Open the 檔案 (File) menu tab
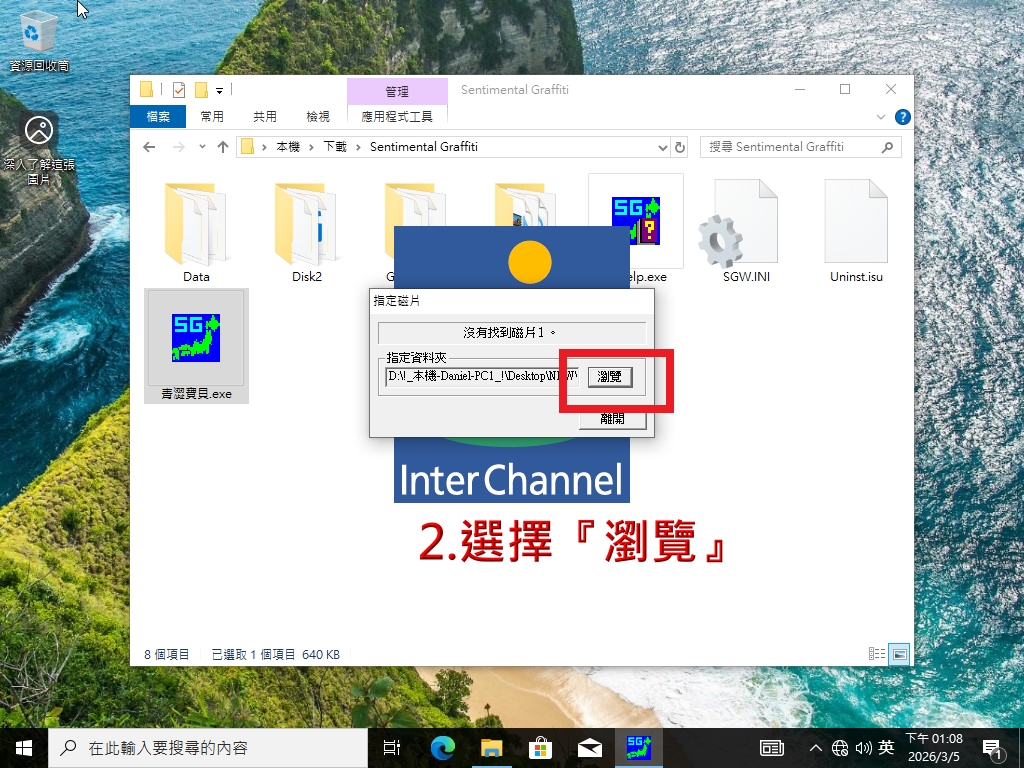The height and width of the screenshot is (768, 1024). (x=158, y=117)
